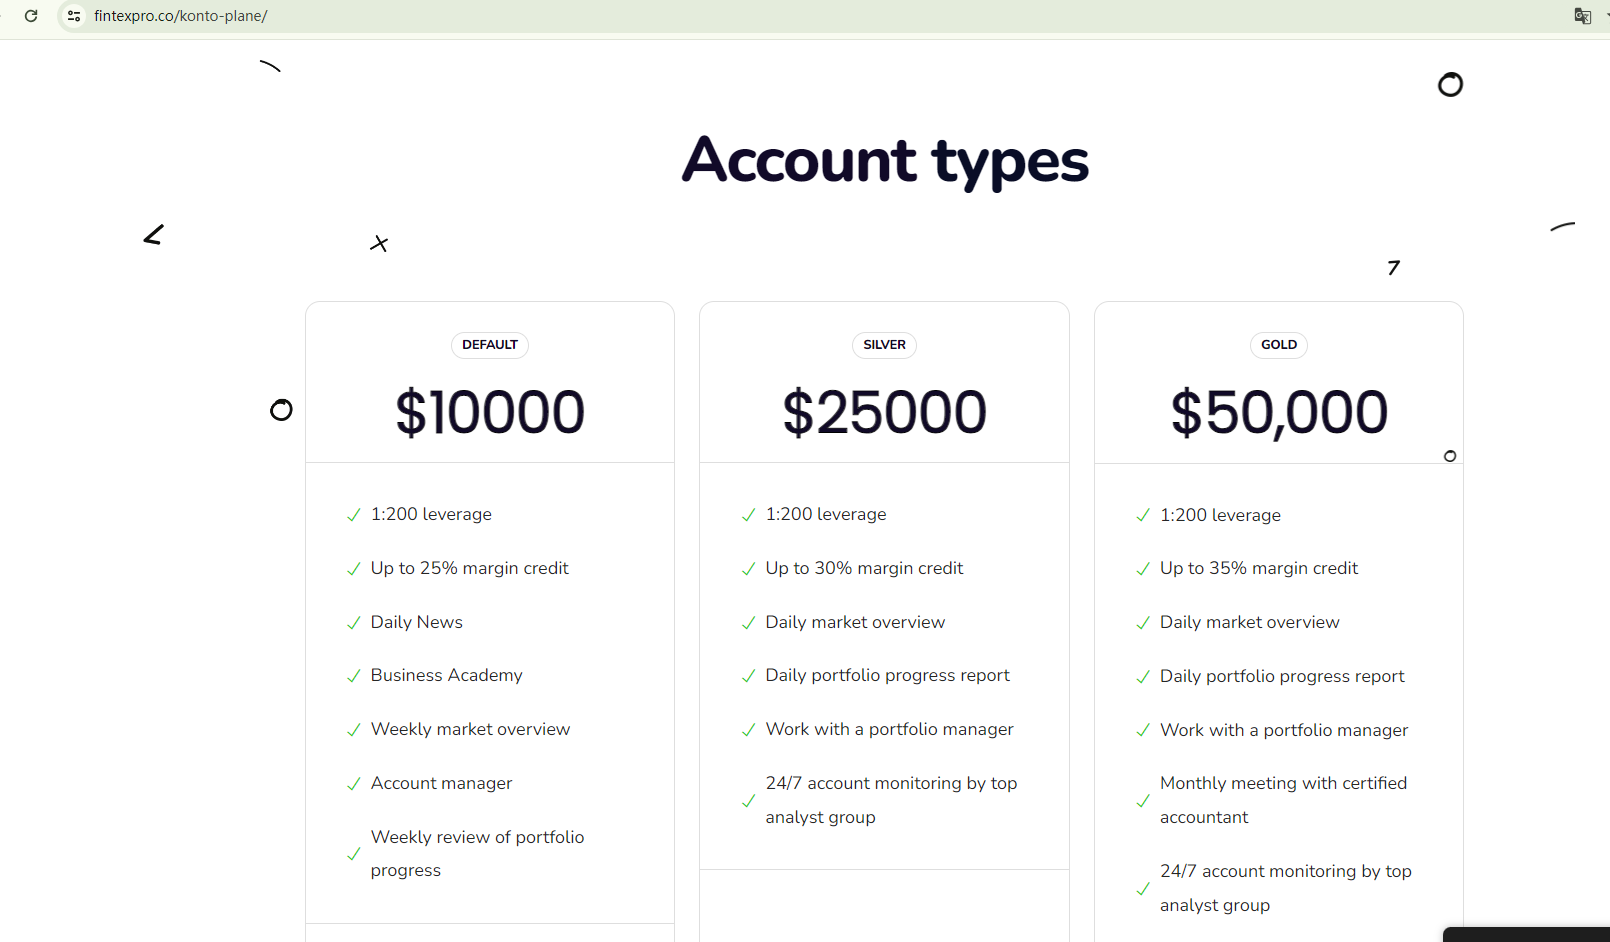1610x942 pixels.
Task: Click the Account types heading
Action: coord(885,160)
